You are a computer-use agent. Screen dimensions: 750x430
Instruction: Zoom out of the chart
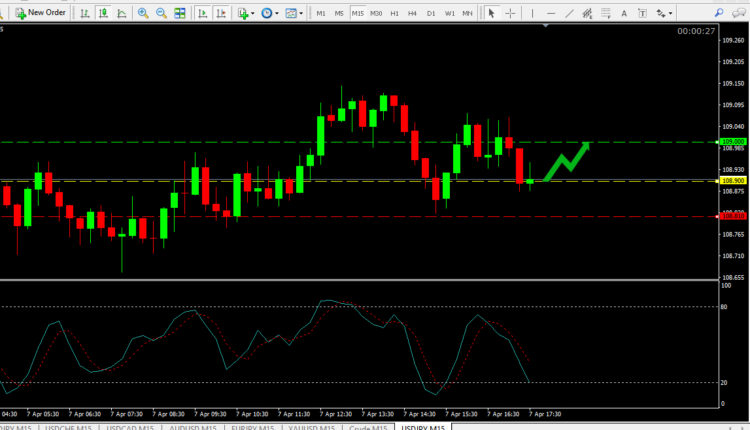point(161,13)
